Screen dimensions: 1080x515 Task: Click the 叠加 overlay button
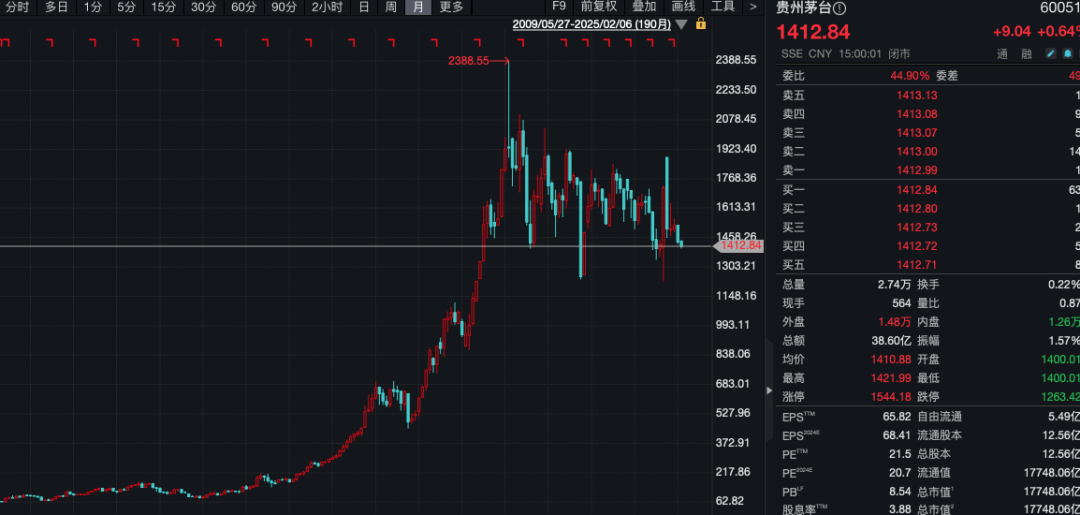coord(644,7)
